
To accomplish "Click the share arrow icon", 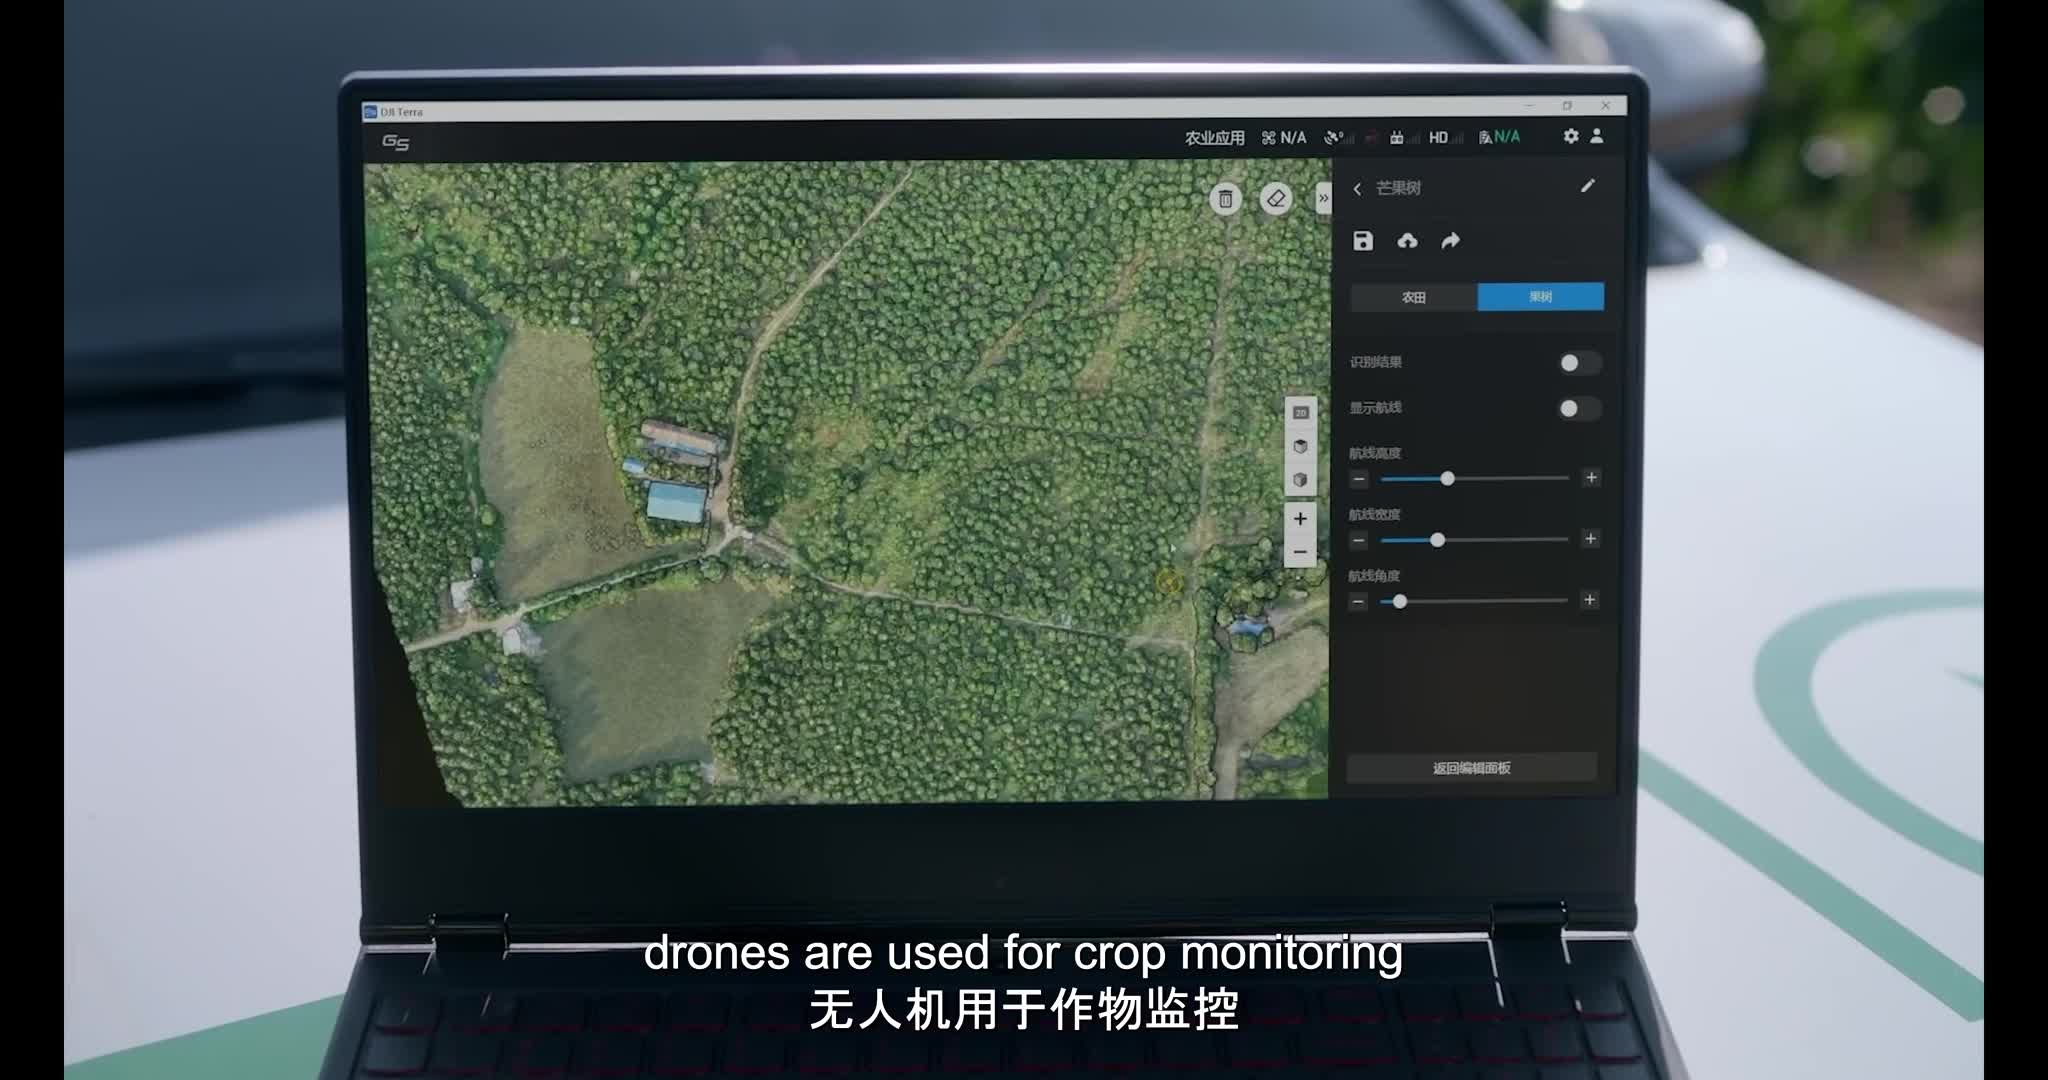I will (1450, 241).
